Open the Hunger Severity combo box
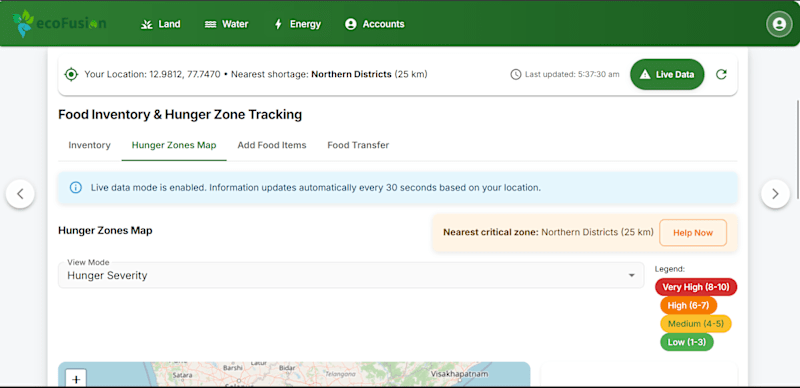The width and height of the screenshot is (800, 388). pyautogui.click(x=351, y=276)
